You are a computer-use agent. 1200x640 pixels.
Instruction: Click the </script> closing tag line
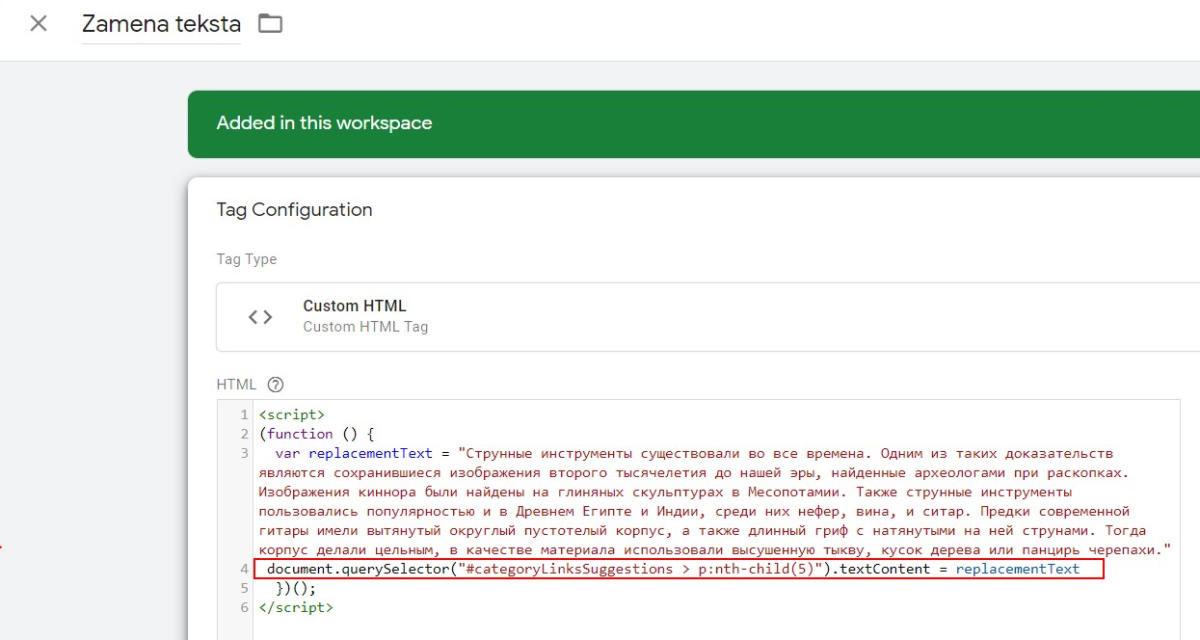295,607
